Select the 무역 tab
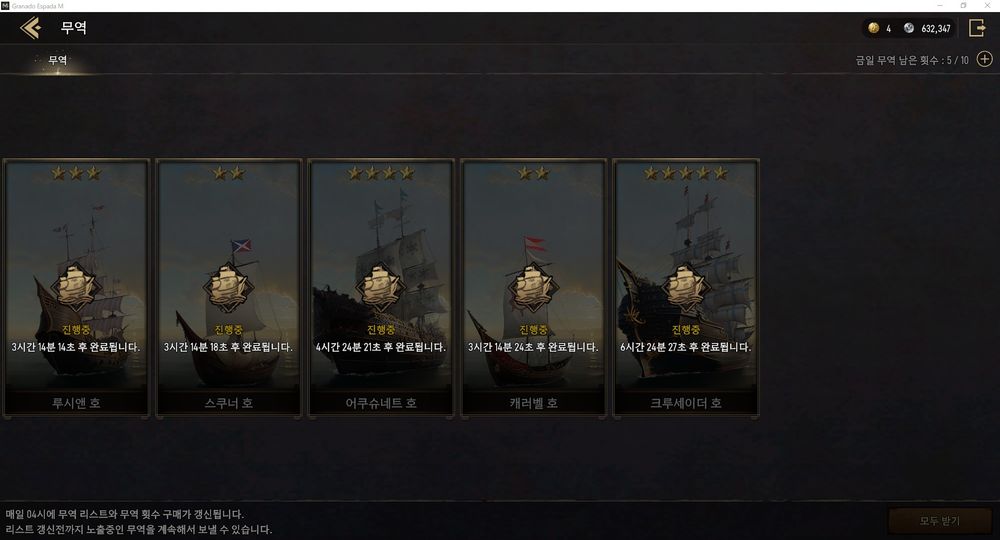 click(x=57, y=60)
